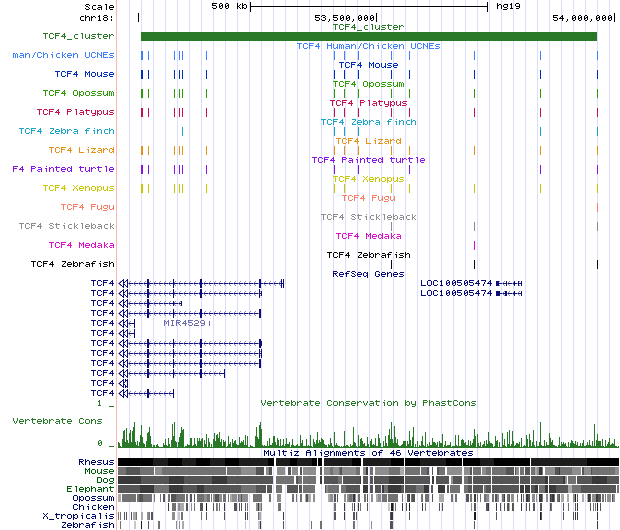This screenshot has width=620, height=530.
Task: Open the RefSeq Genes track title
Action: (x=368, y=274)
